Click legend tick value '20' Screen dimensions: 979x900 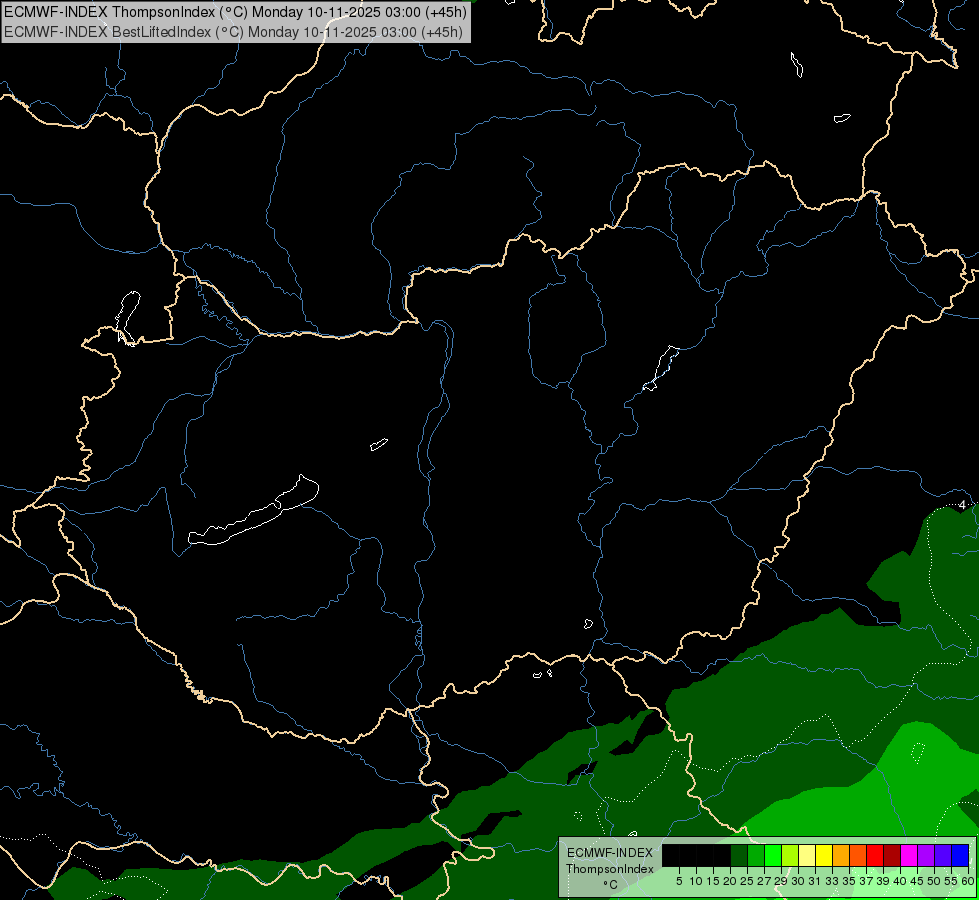[x=730, y=881]
